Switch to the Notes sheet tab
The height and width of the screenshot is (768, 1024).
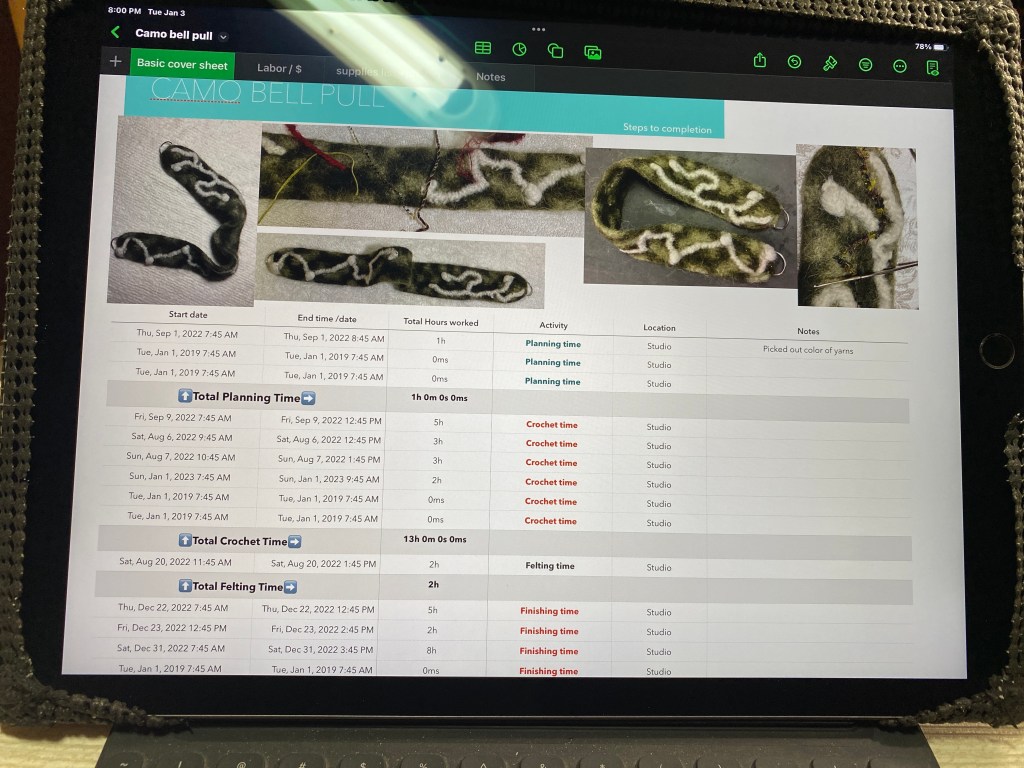coord(490,77)
